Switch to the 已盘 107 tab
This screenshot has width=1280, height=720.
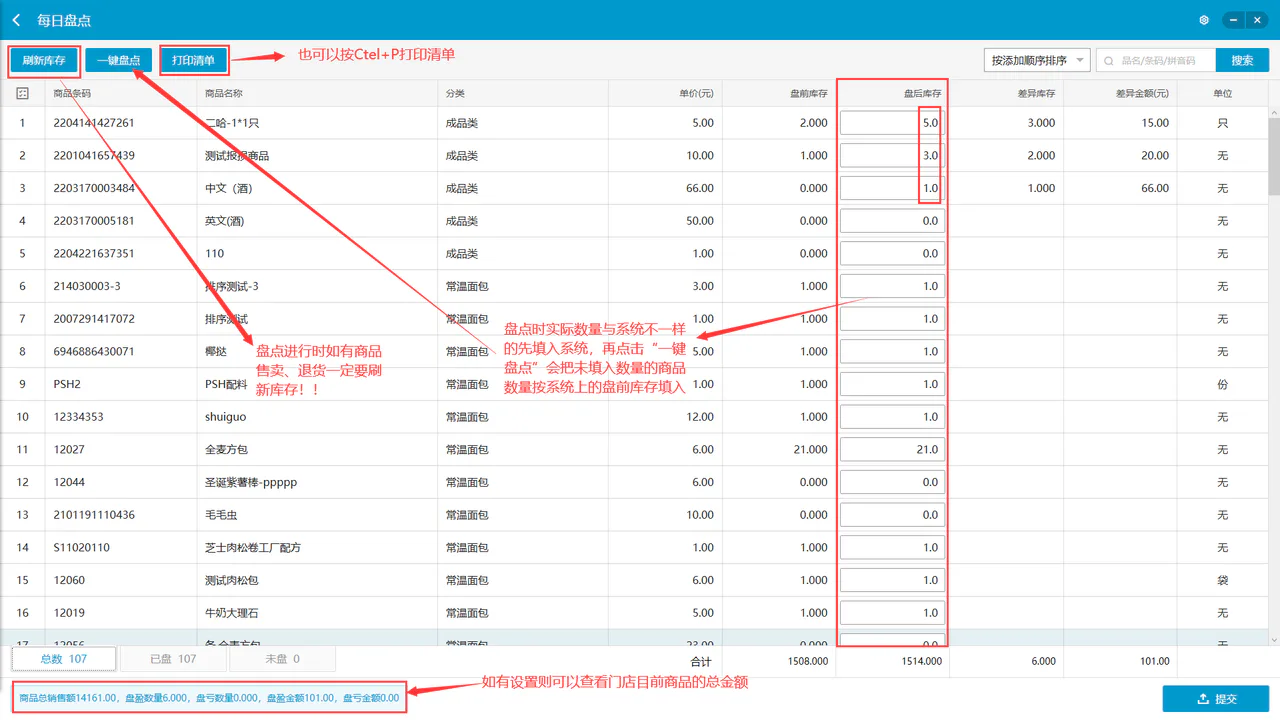pyautogui.click(x=173, y=659)
